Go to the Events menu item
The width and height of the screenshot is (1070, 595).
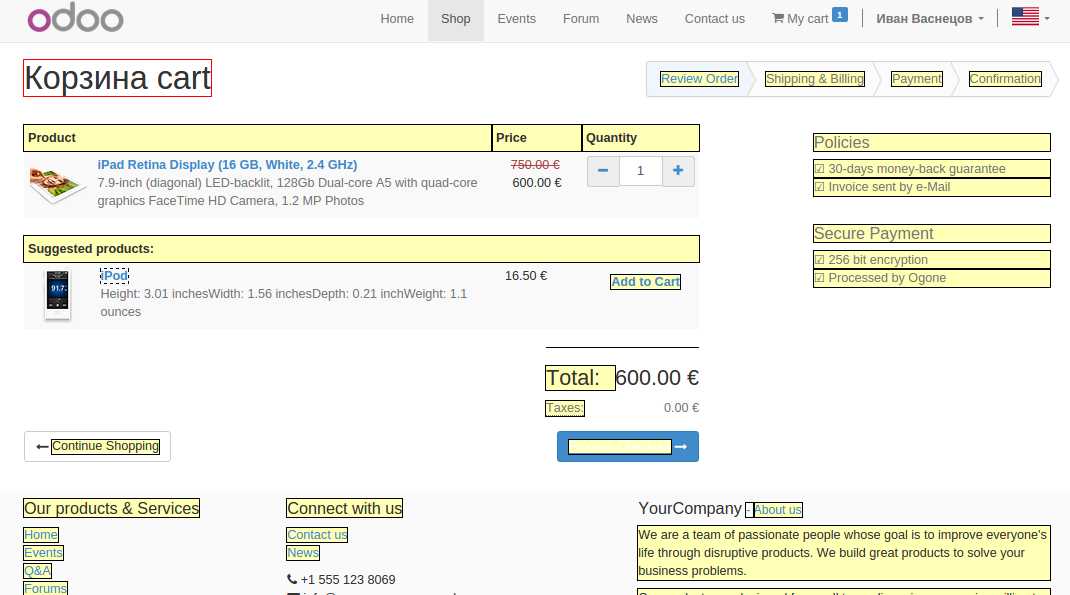click(516, 19)
